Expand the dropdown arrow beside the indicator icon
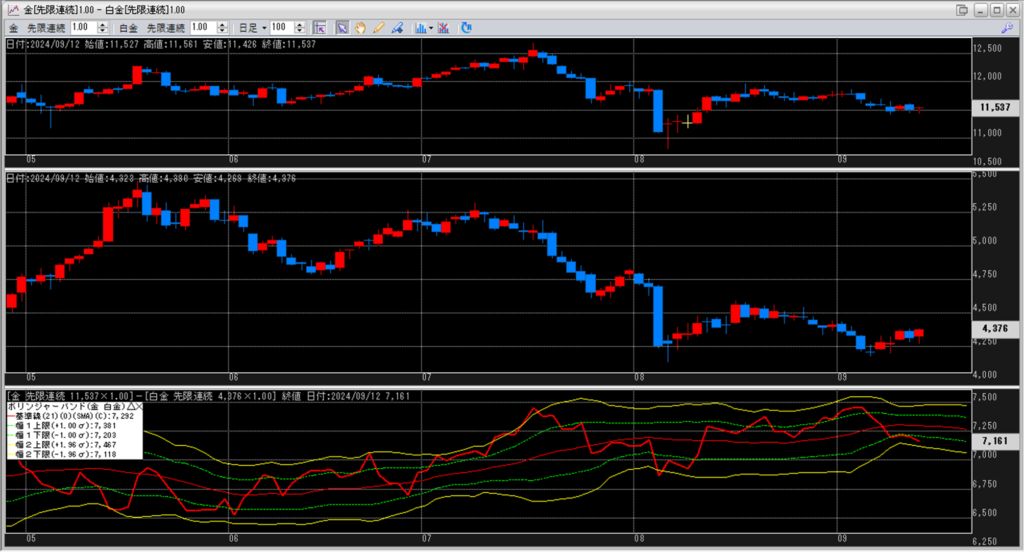 tap(430, 28)
